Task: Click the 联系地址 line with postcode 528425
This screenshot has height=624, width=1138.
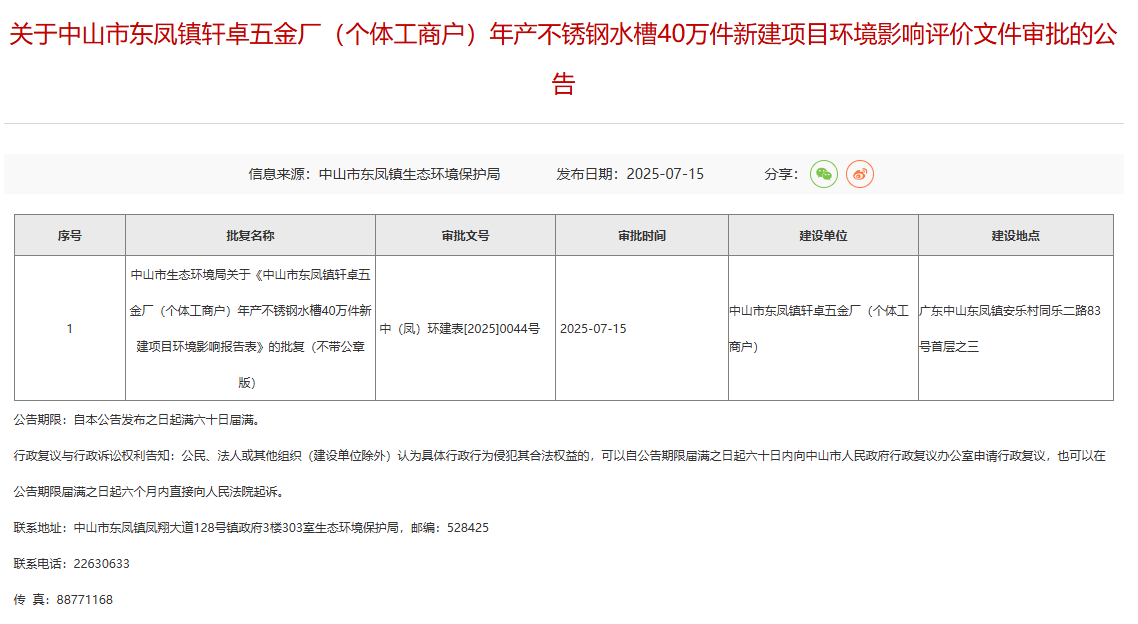Action: 251,528
